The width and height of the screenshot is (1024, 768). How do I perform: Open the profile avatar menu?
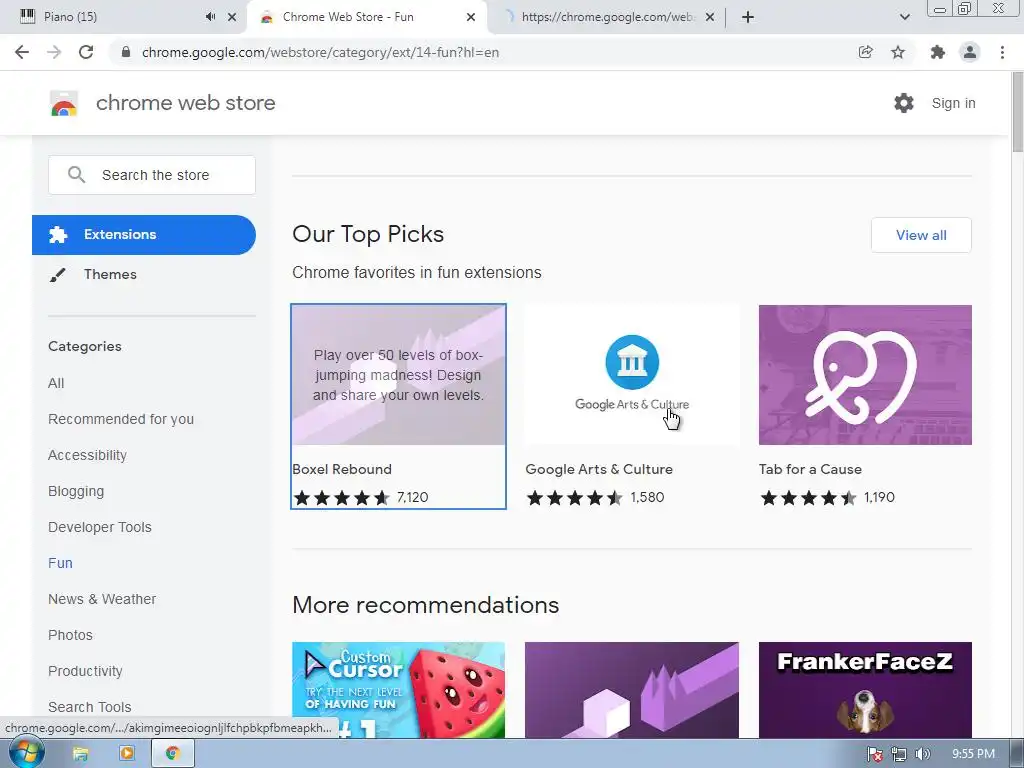970,52
